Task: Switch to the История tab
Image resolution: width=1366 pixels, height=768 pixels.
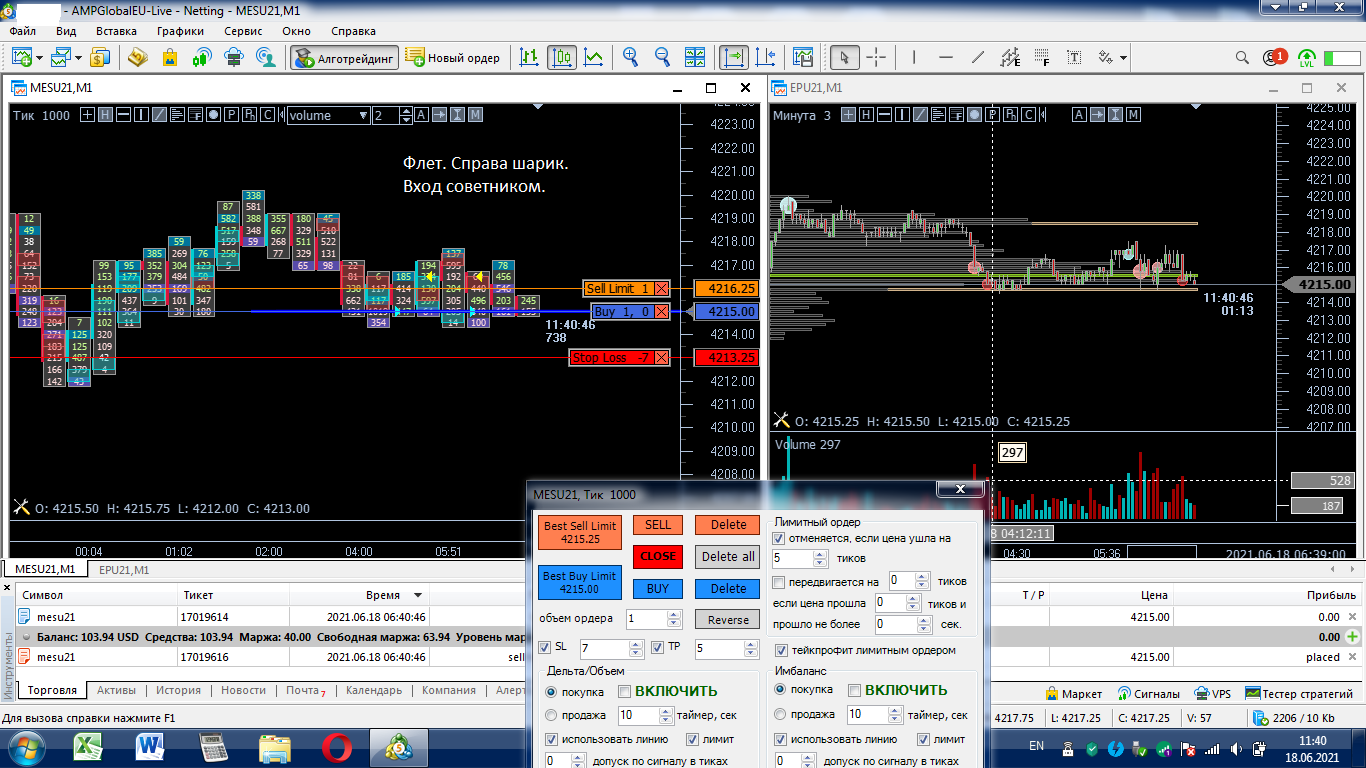Action: (x=178, y=690)
